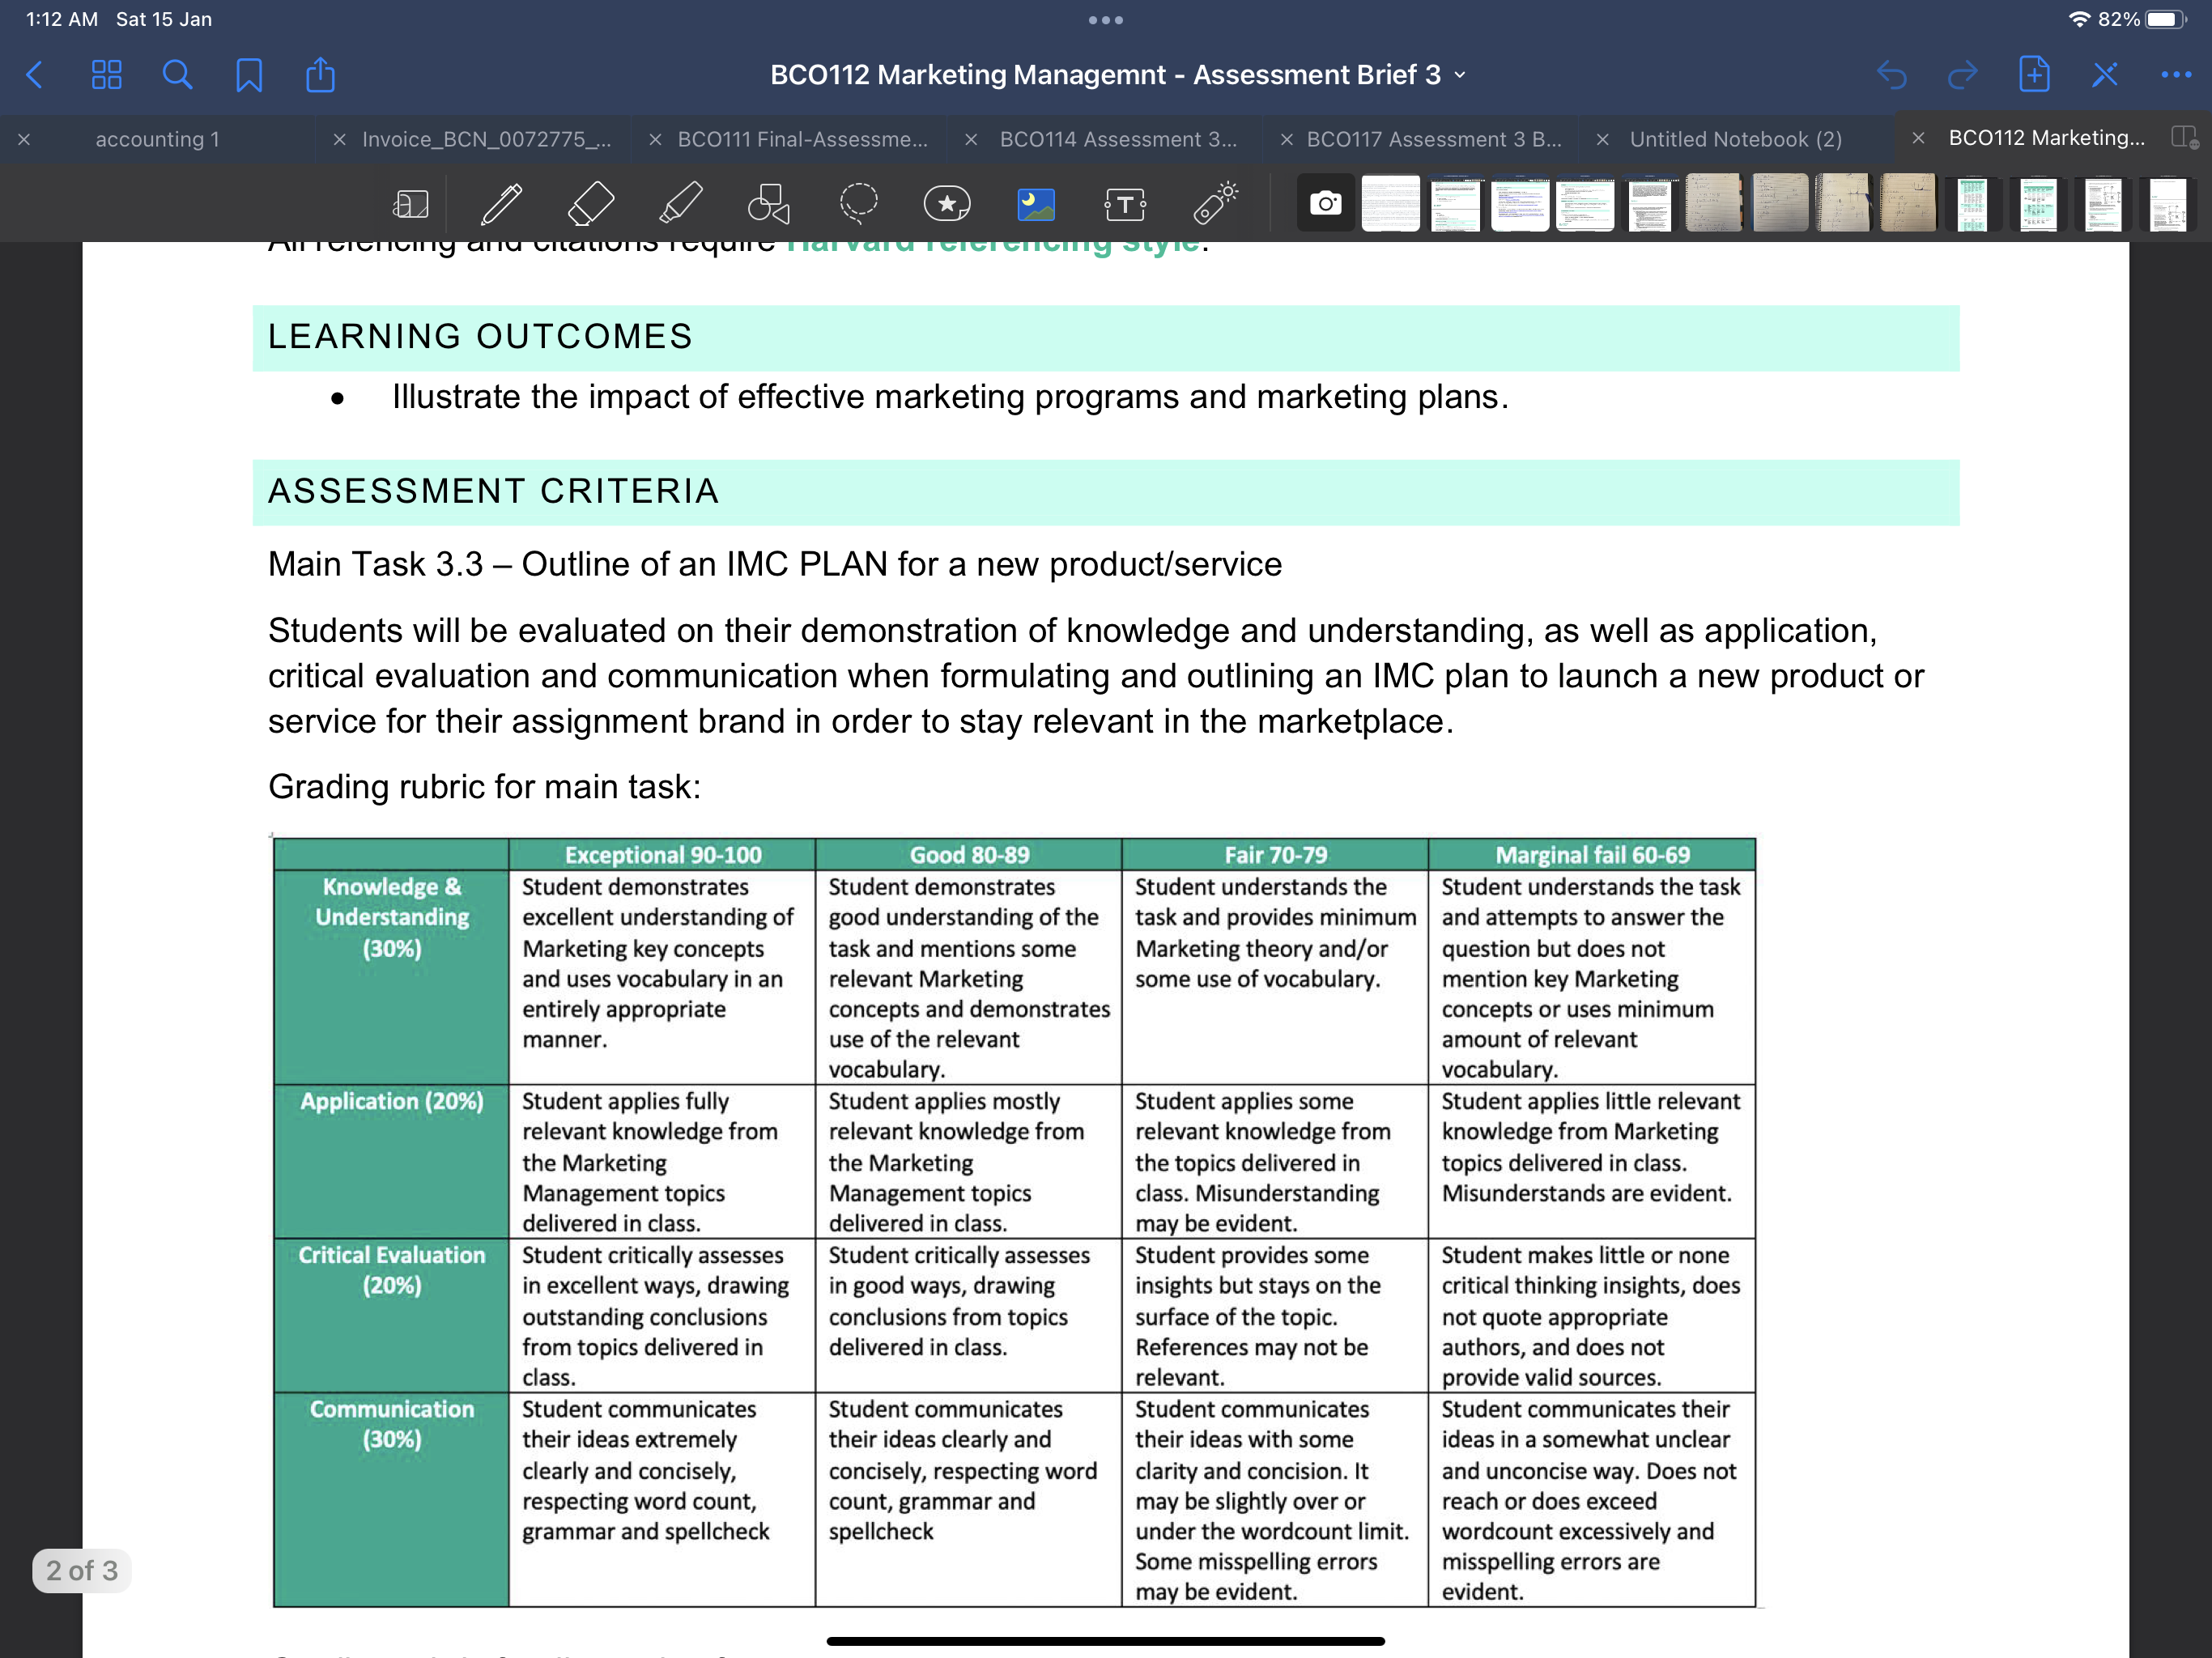Switch to the BCO114 Assessment 3 tab
Screen dimensions: 2212x1658
(1118, 139)
